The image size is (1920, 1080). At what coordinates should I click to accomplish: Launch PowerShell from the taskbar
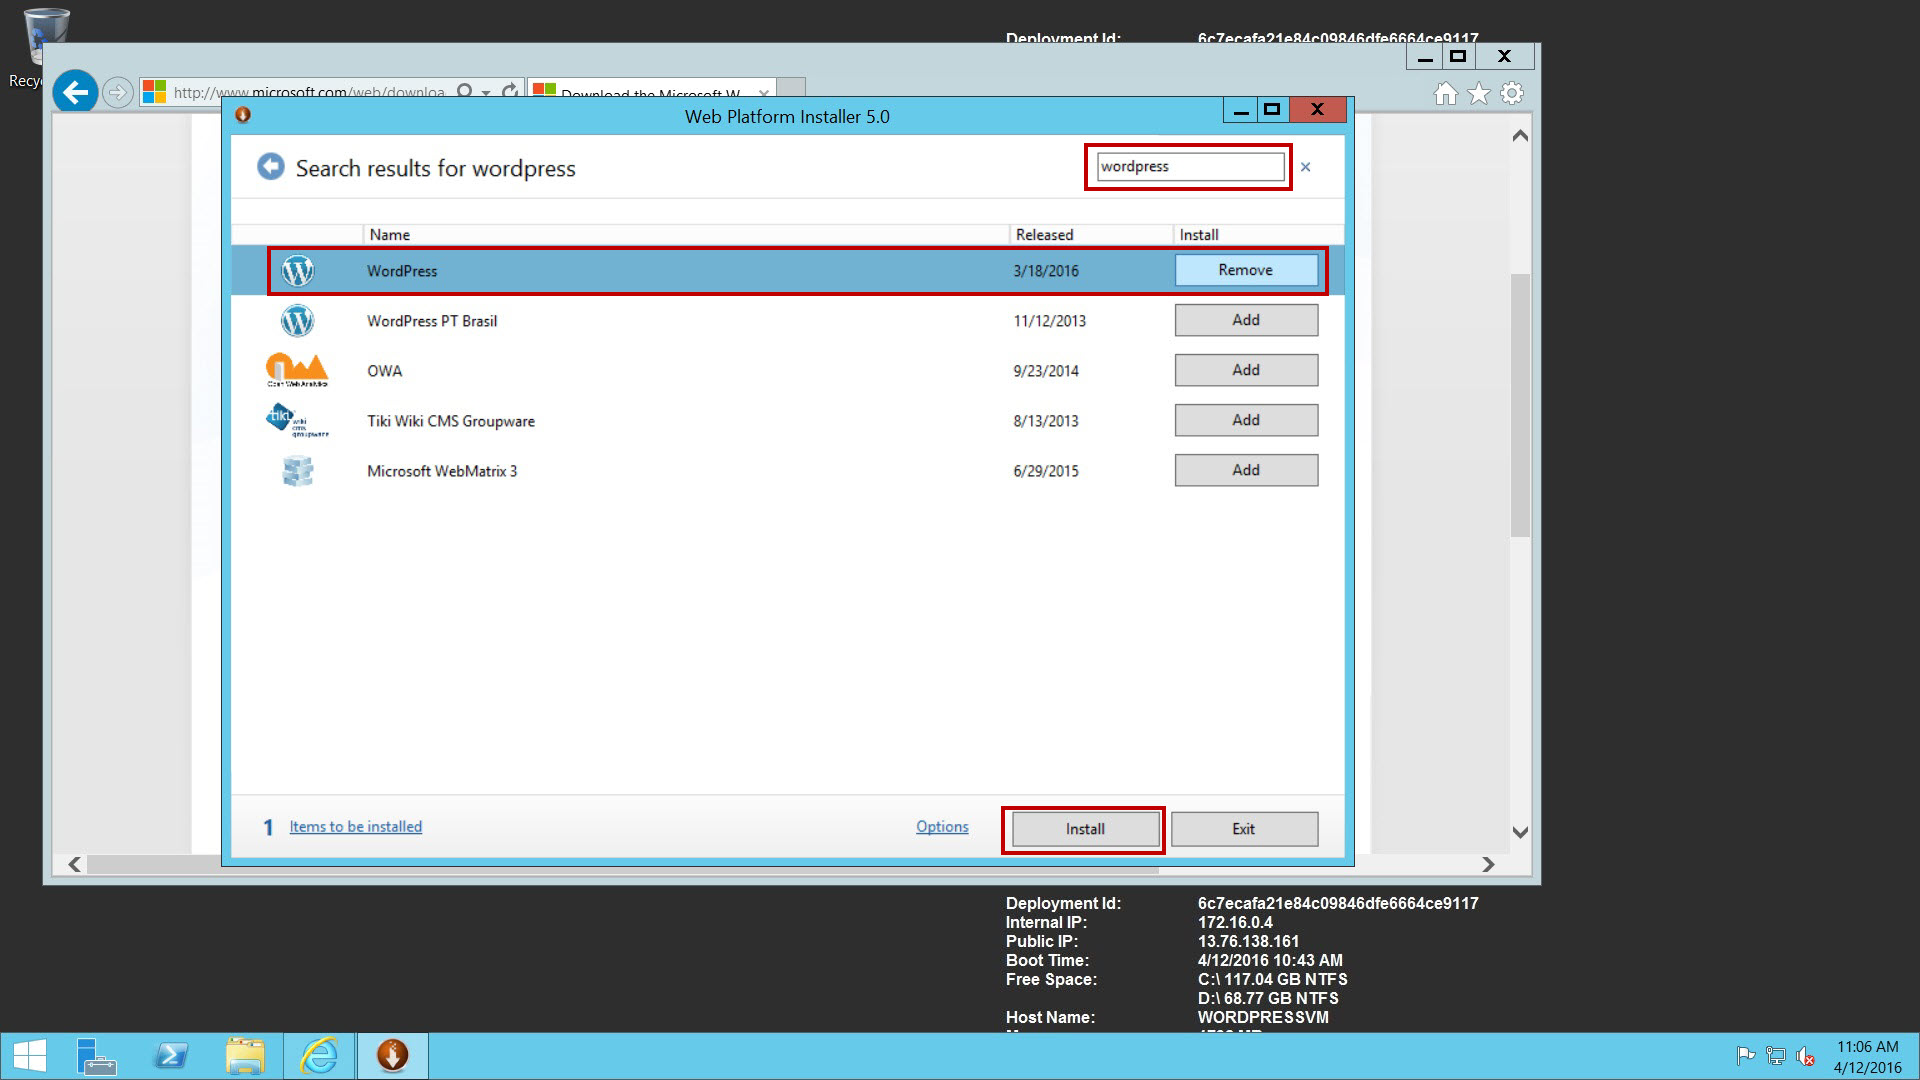pos(171,1056)
